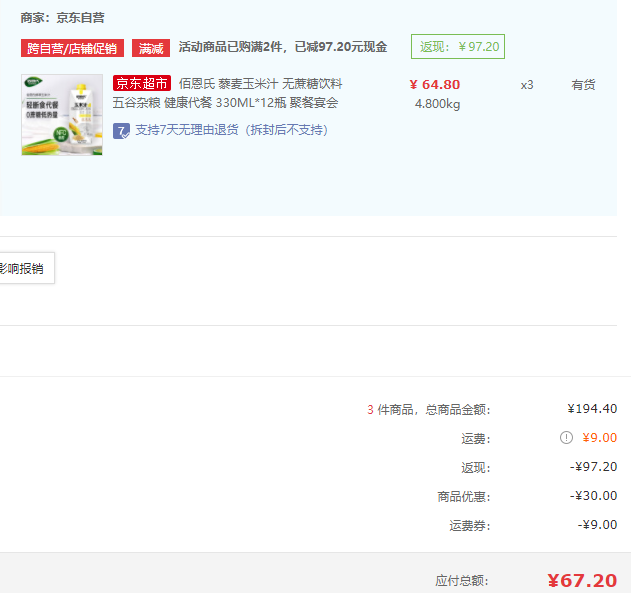Image resolution: width=631 pixels, height=593 pixels.
Task: Click the 返现: ¥97.20 cashback badge
Action: point(458,47)
